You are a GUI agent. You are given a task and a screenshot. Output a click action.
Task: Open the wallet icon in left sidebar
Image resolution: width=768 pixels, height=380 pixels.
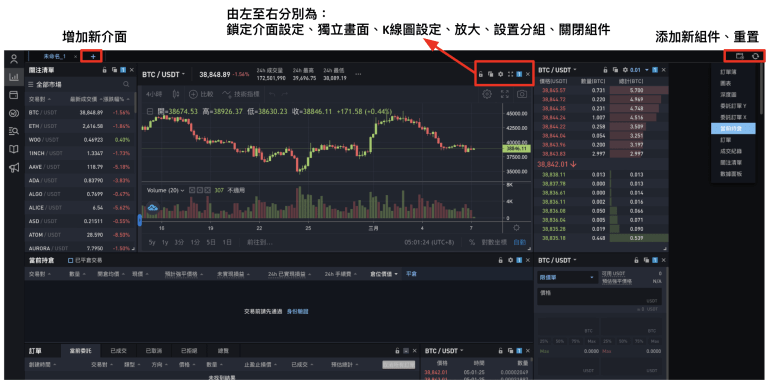pos(14,95)
